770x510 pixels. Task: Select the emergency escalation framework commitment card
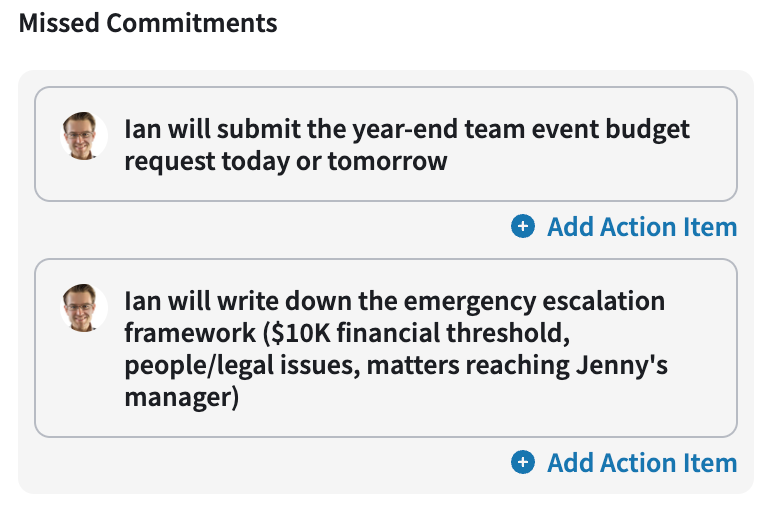[385, 348]
